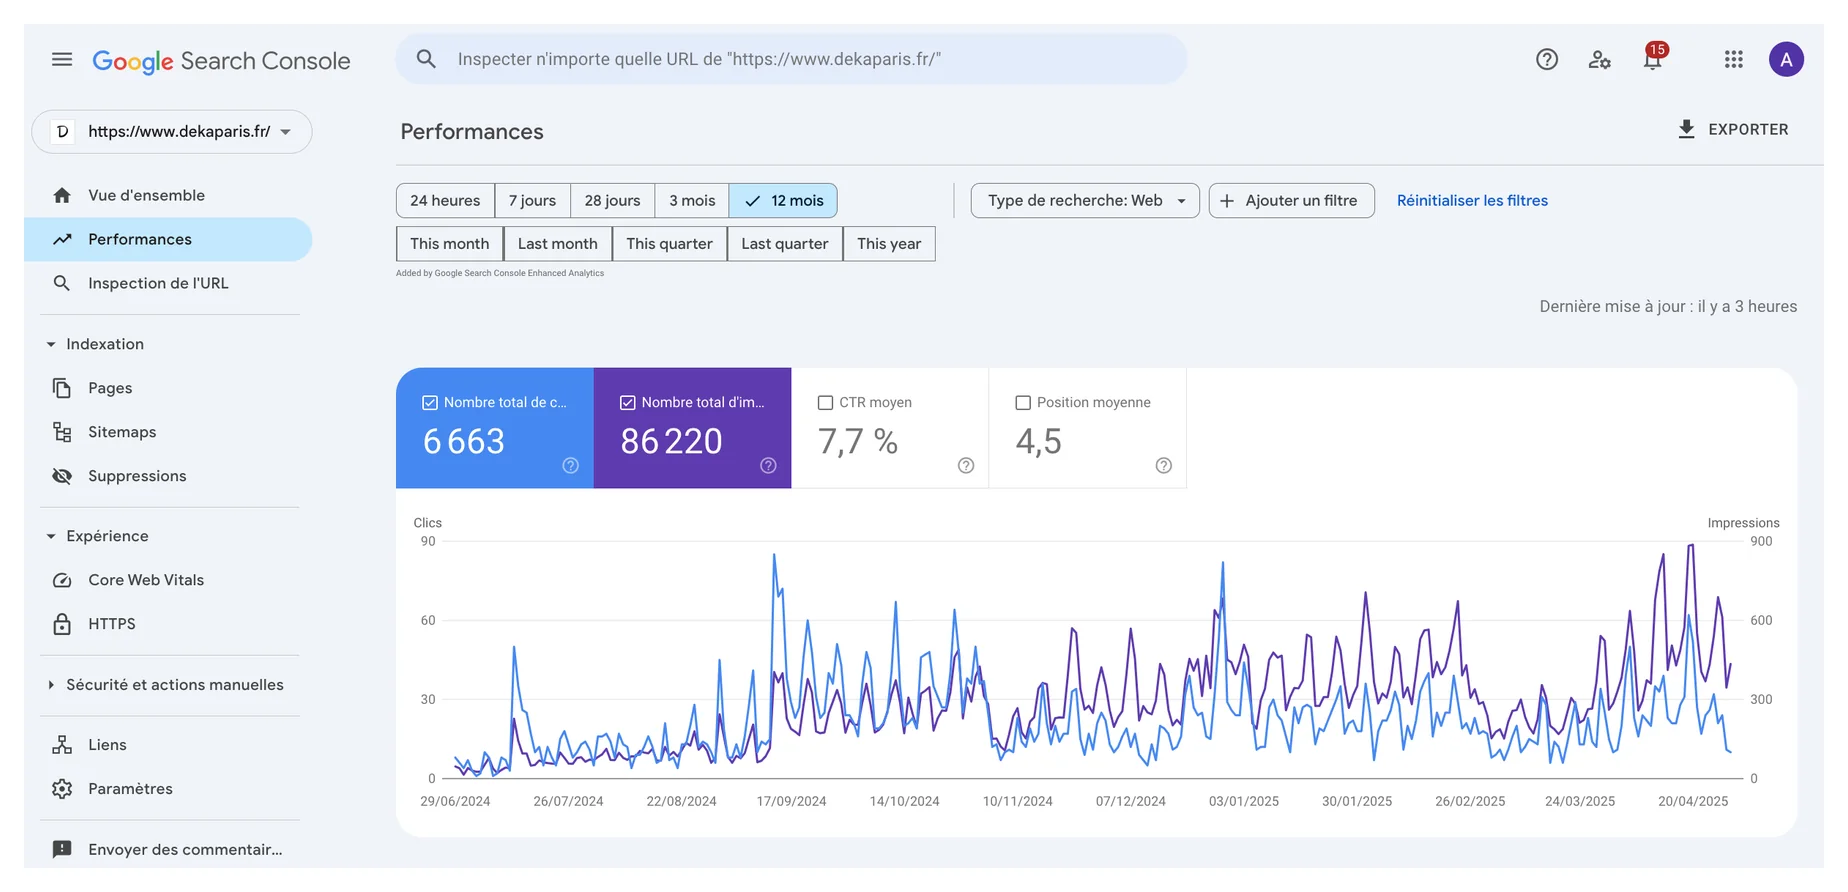Select the 7 jours date range
The width and height of the screenshot is (1848, 892).
point(532,201)
